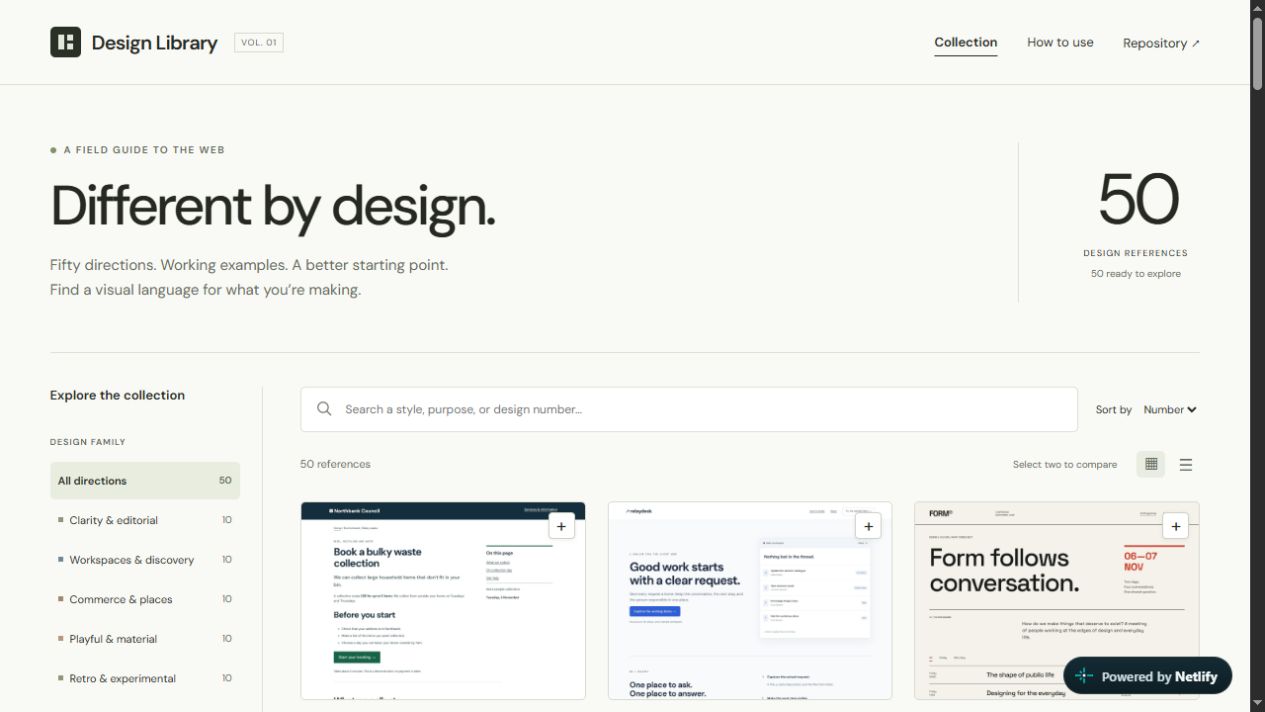Click the 'A FIELD GUIDE TO THE WEB' label
The image size is (1265, 712).
tap(144, 150)
